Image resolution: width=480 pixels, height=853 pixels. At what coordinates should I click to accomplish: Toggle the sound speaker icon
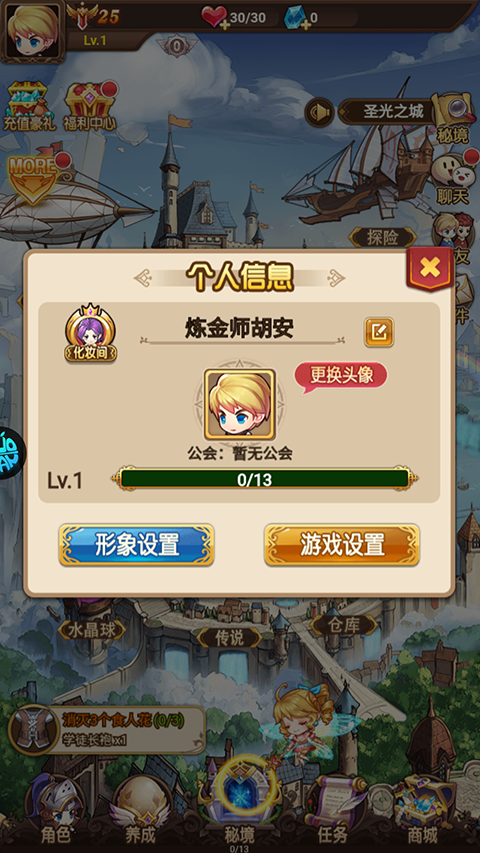tap(319, 113)
